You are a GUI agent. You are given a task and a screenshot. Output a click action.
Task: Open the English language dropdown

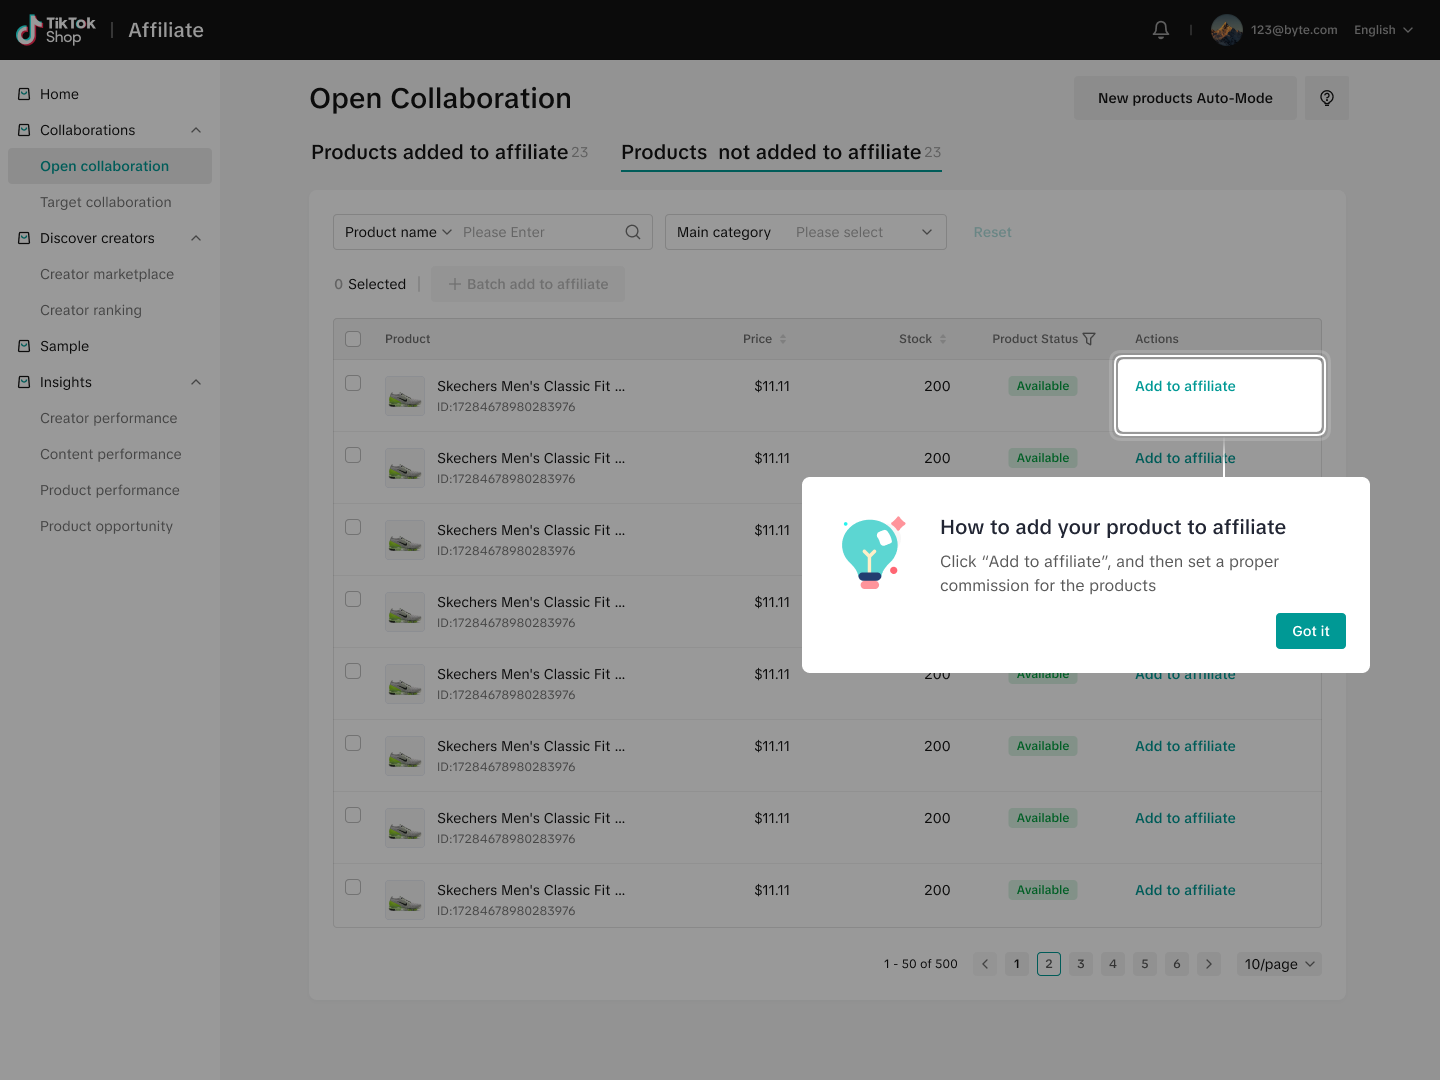coord(1384,30)
